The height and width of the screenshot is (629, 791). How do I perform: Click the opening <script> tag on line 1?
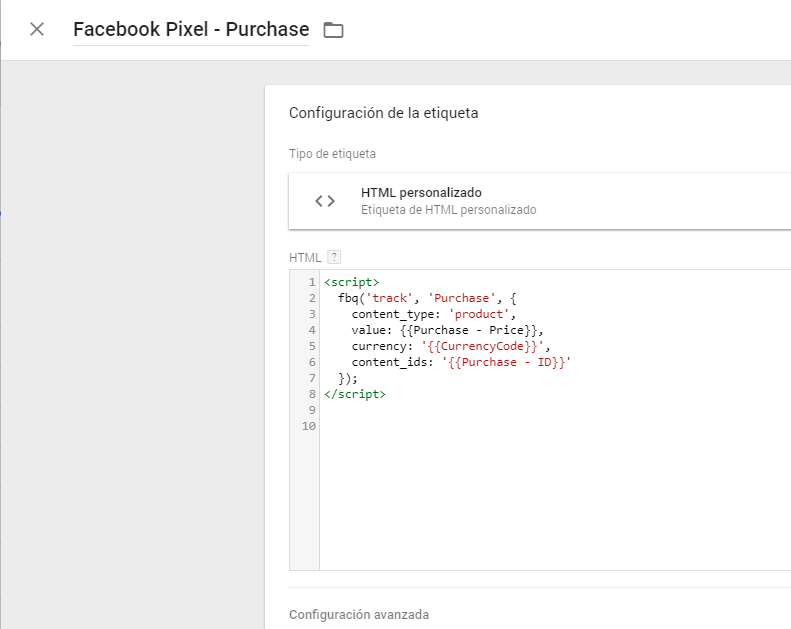click(x=351, y=282)
